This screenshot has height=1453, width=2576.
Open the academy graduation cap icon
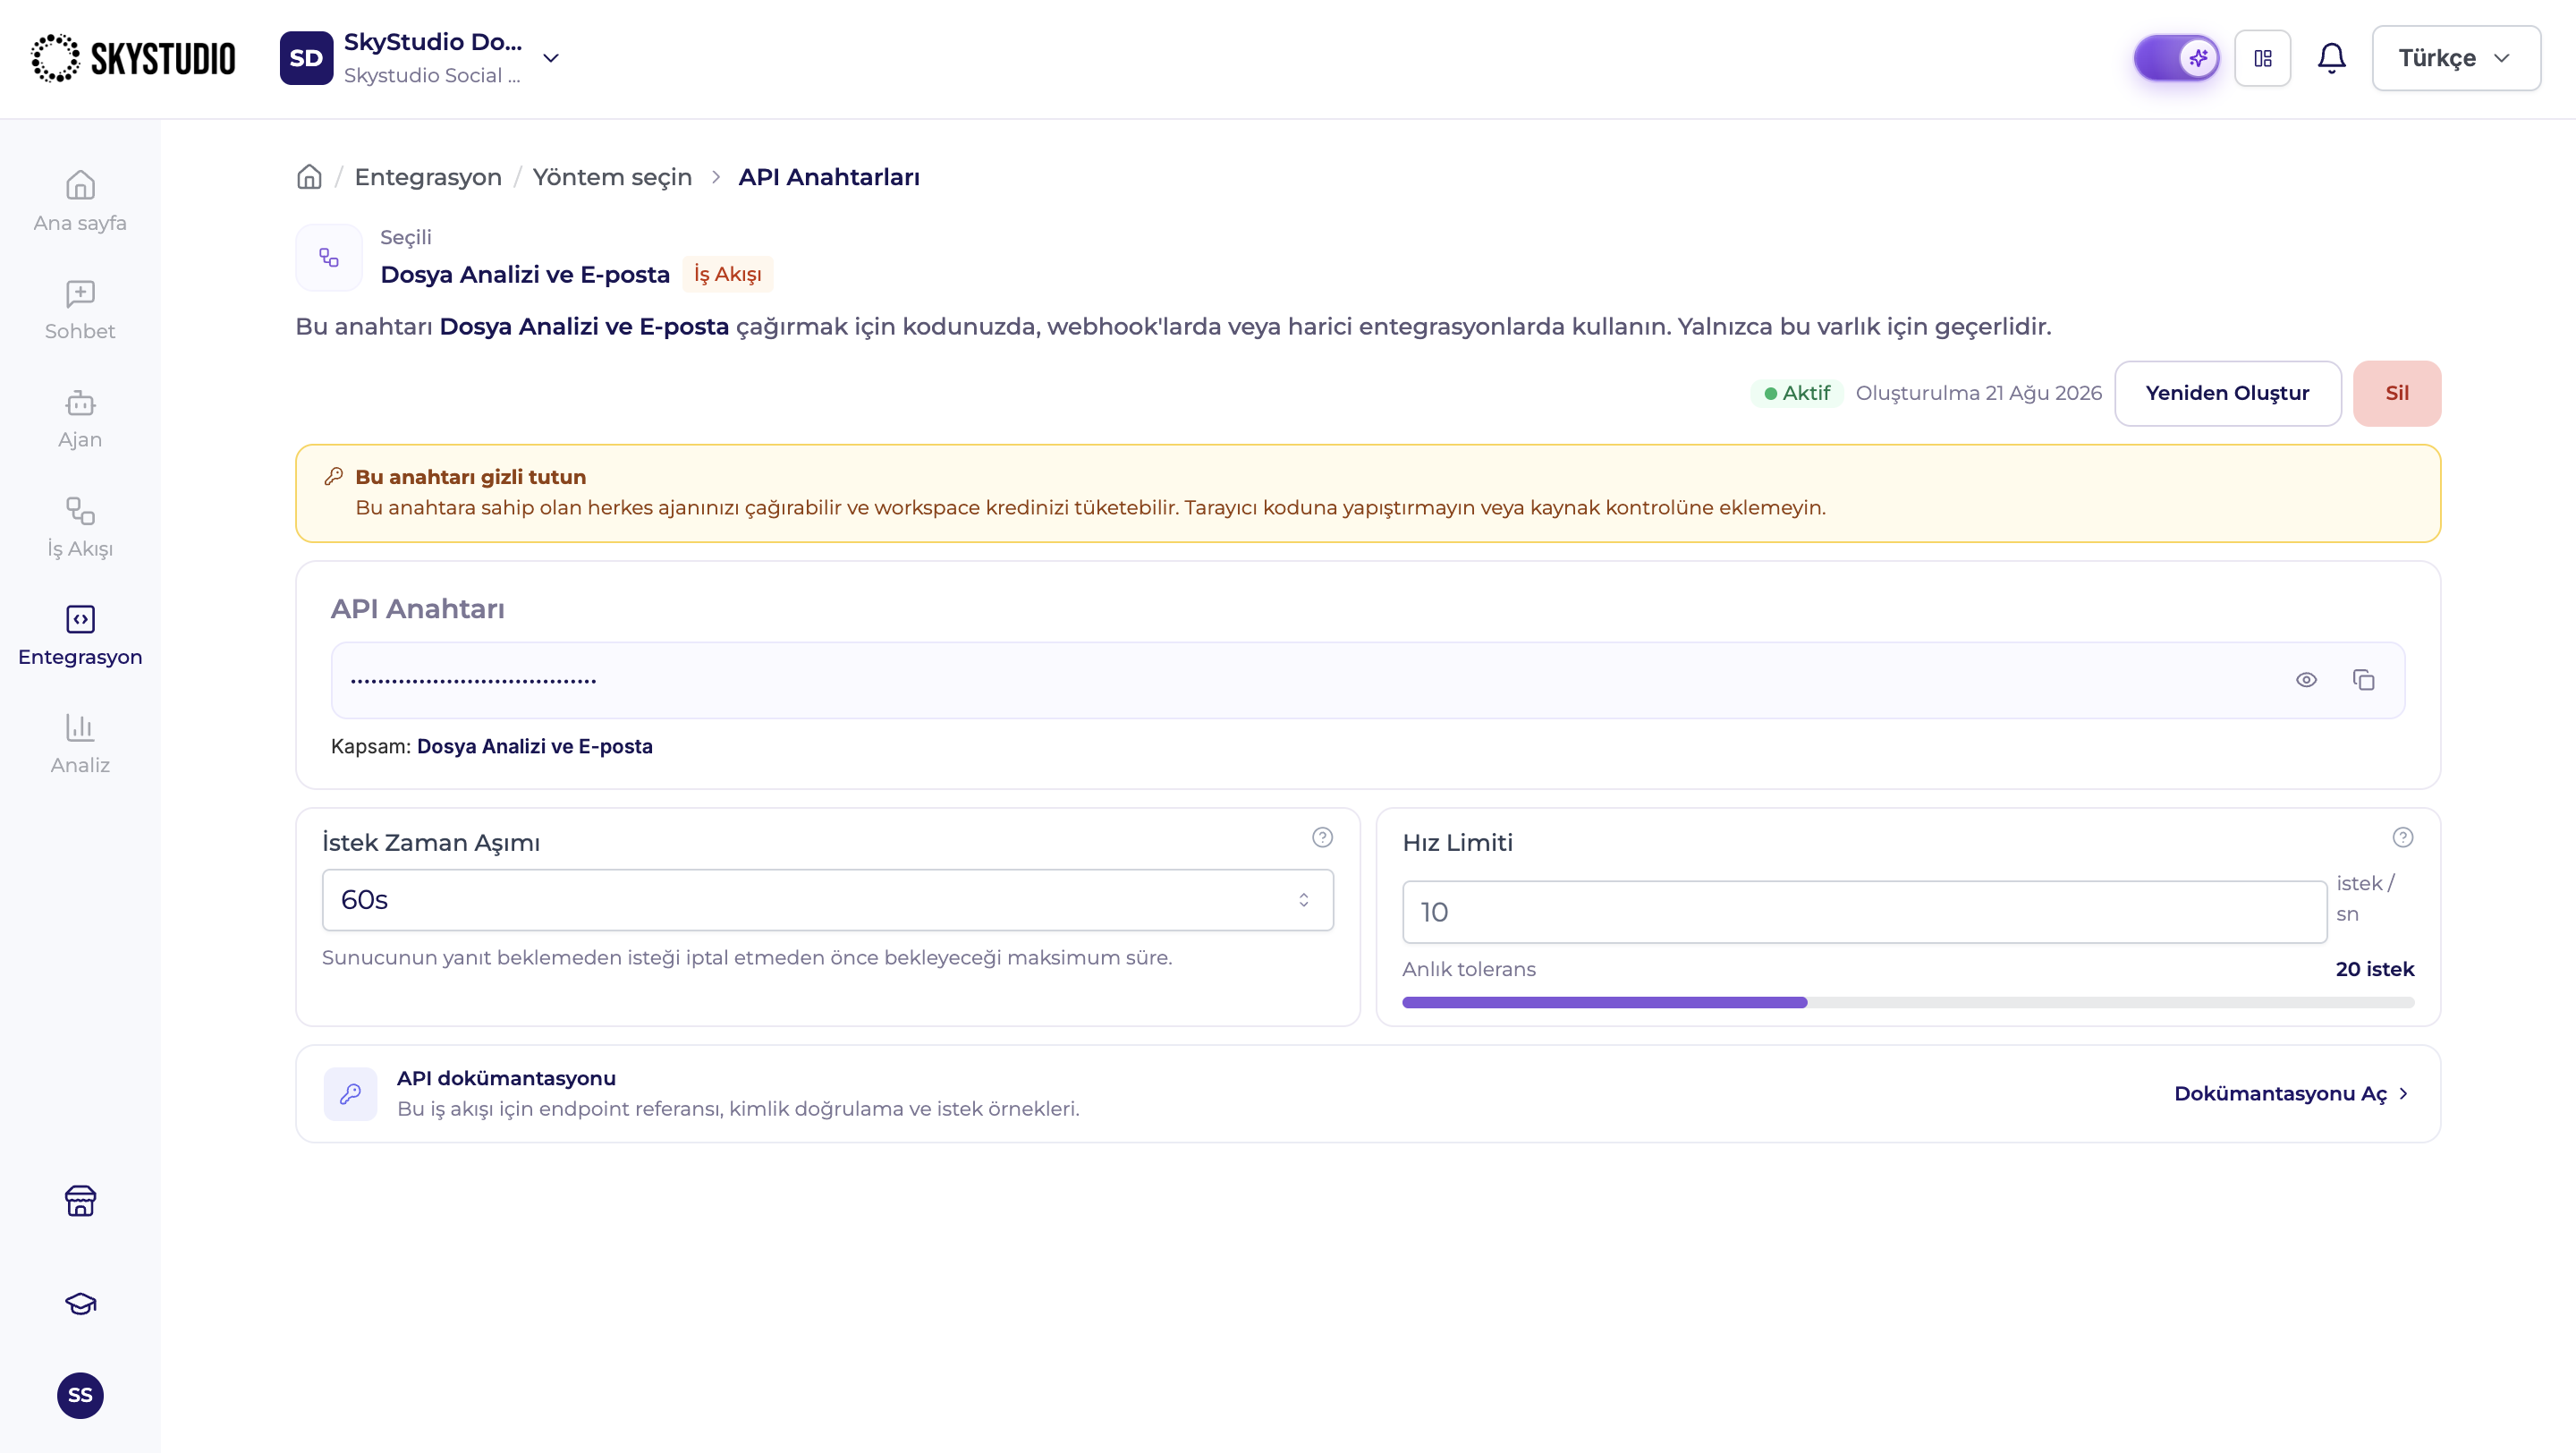coord(80,1303)
